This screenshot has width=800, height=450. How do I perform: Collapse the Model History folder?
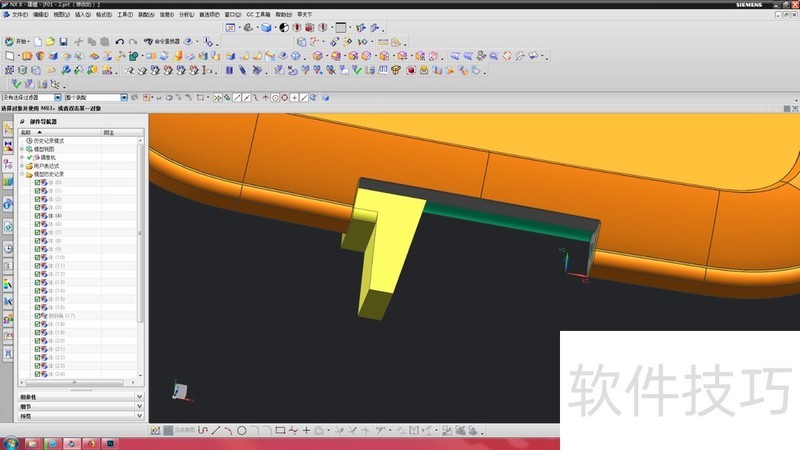(23, 174)
